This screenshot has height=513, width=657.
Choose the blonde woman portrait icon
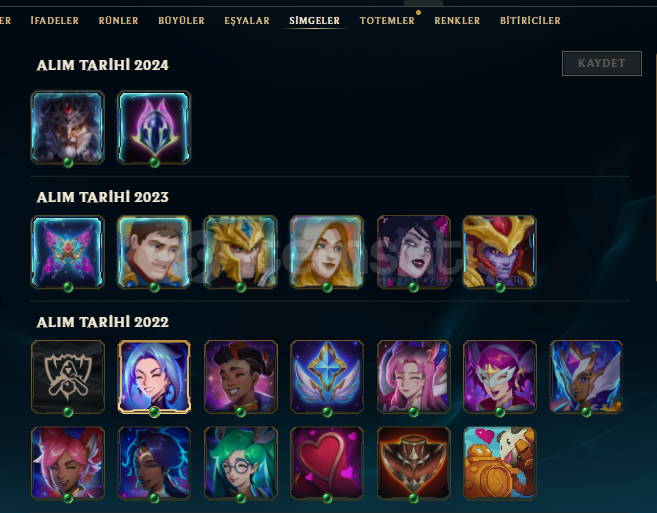[x=327, y=252]
